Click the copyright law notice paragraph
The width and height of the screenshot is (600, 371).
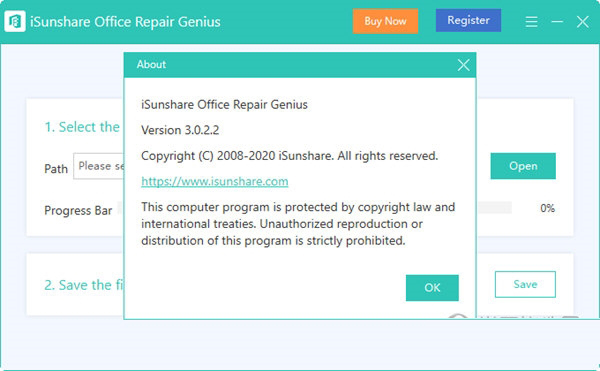click(x=298, y=224)
